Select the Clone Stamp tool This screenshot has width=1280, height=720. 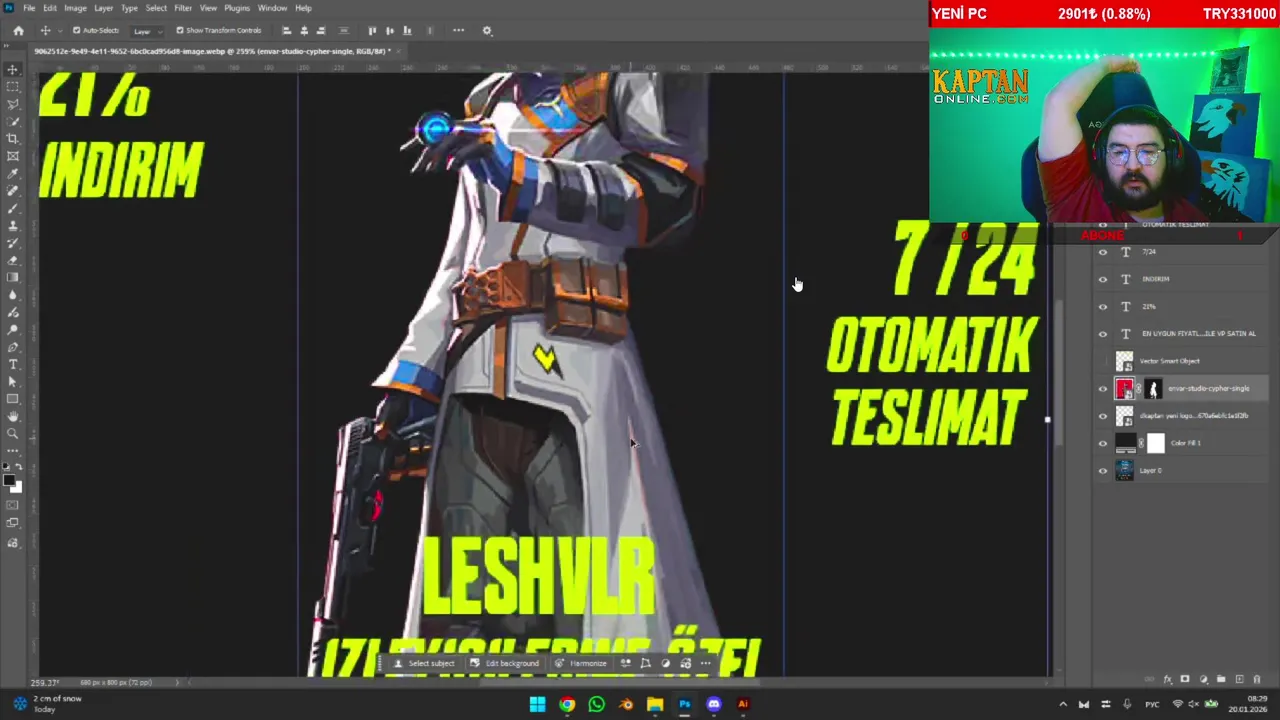coord(13,226)
